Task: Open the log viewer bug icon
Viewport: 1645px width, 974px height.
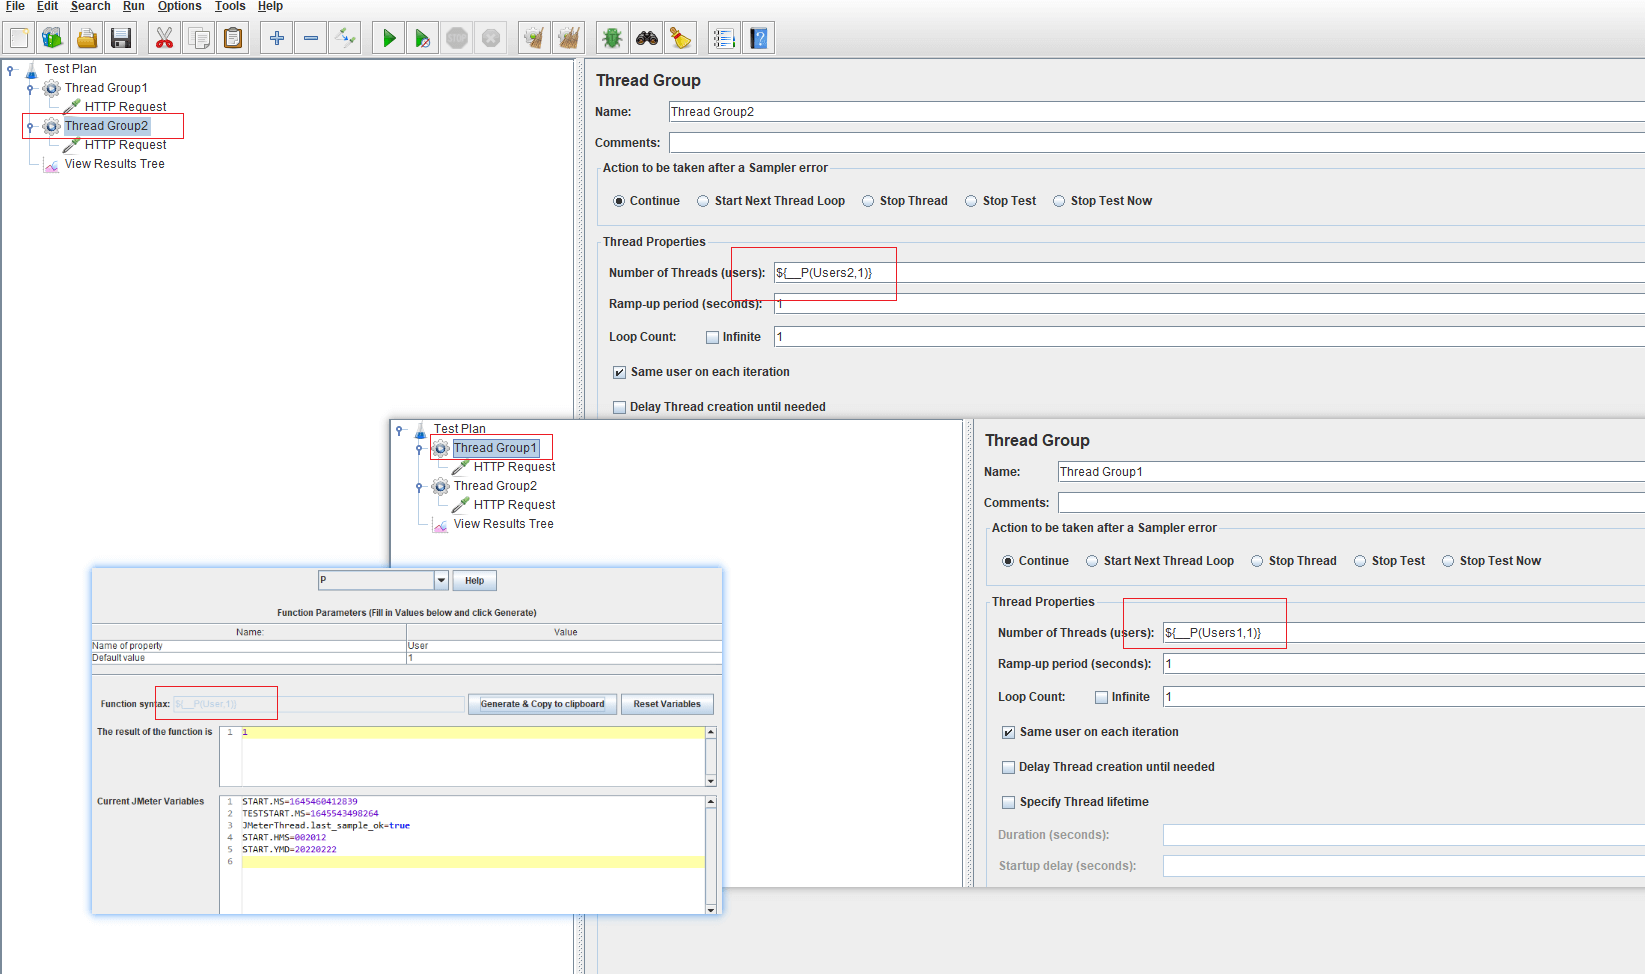Action: (x=613, y=39)
